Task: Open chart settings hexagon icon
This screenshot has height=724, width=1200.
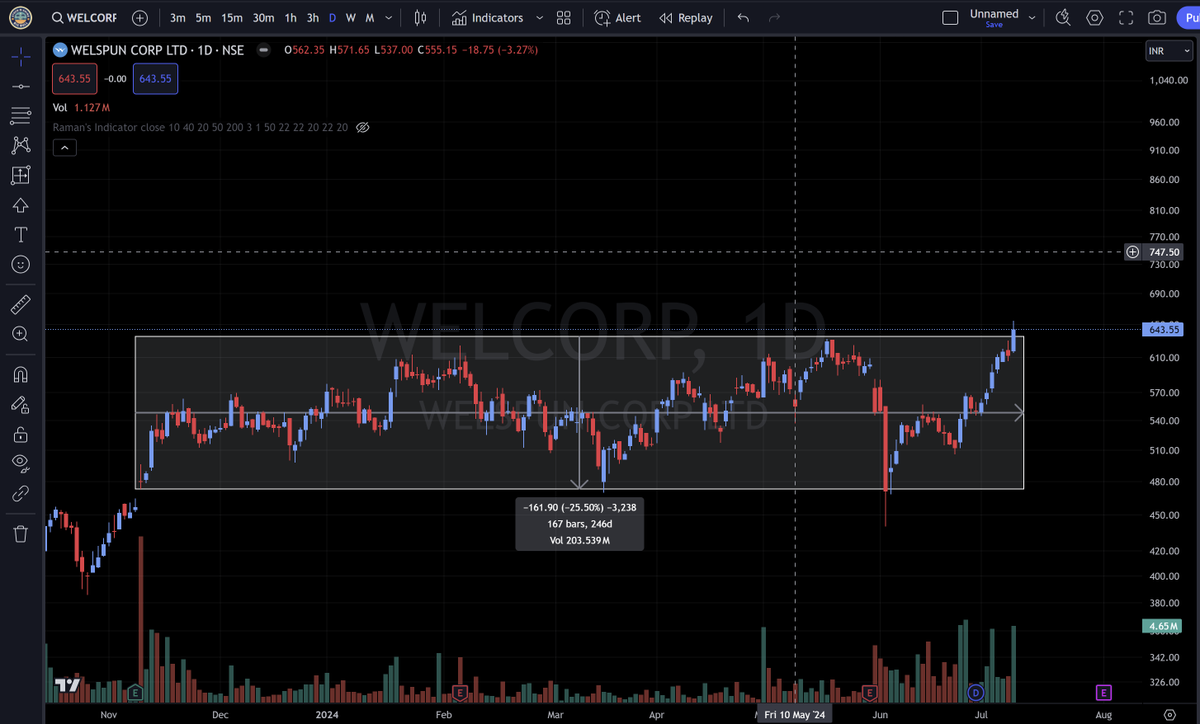Action: click(1095, 18)
